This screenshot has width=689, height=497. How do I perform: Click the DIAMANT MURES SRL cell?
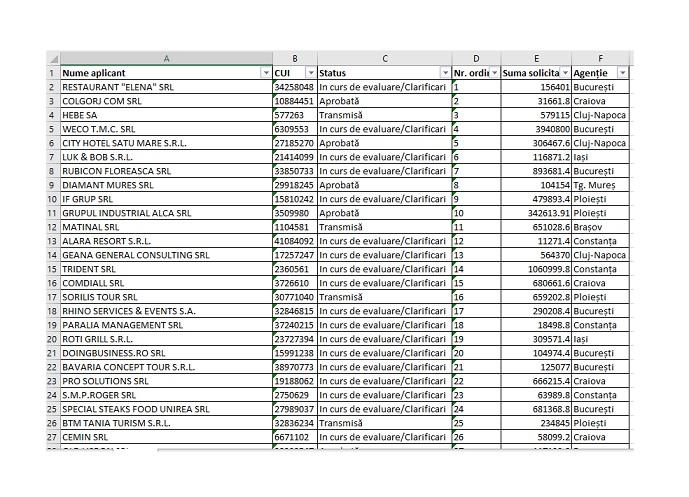pos(166,185)
